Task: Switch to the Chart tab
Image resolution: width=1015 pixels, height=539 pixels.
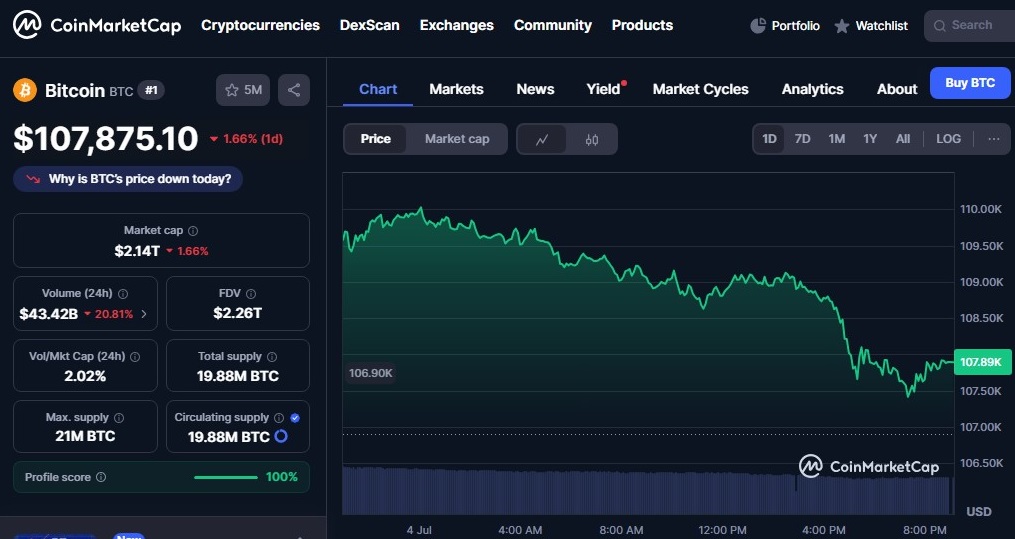Action: click(378, 89)
